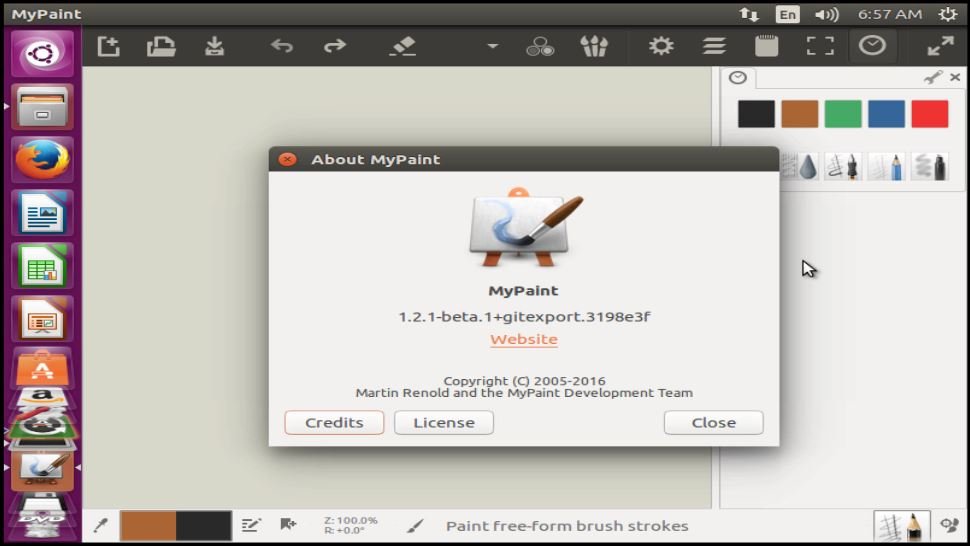Viewport: 970px width, 546px height.
Task: Click the 6:57 AM clock
Action: pyautogui.click(x=890, y=14)
